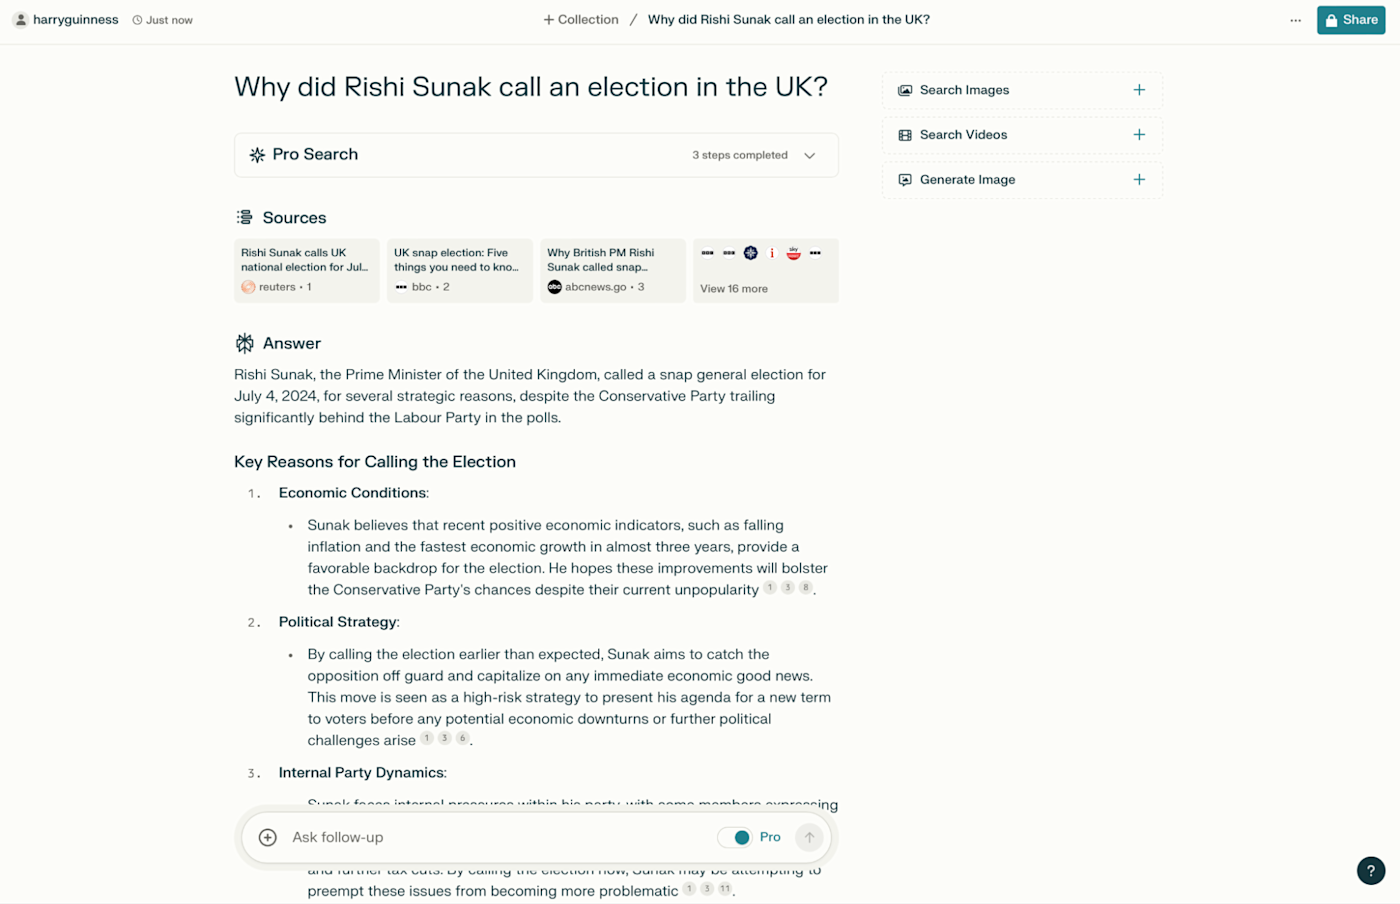Click the plus icon beside Generate Image
Viewport: 1400px width, 904px height.
(x=1139, y=180)
